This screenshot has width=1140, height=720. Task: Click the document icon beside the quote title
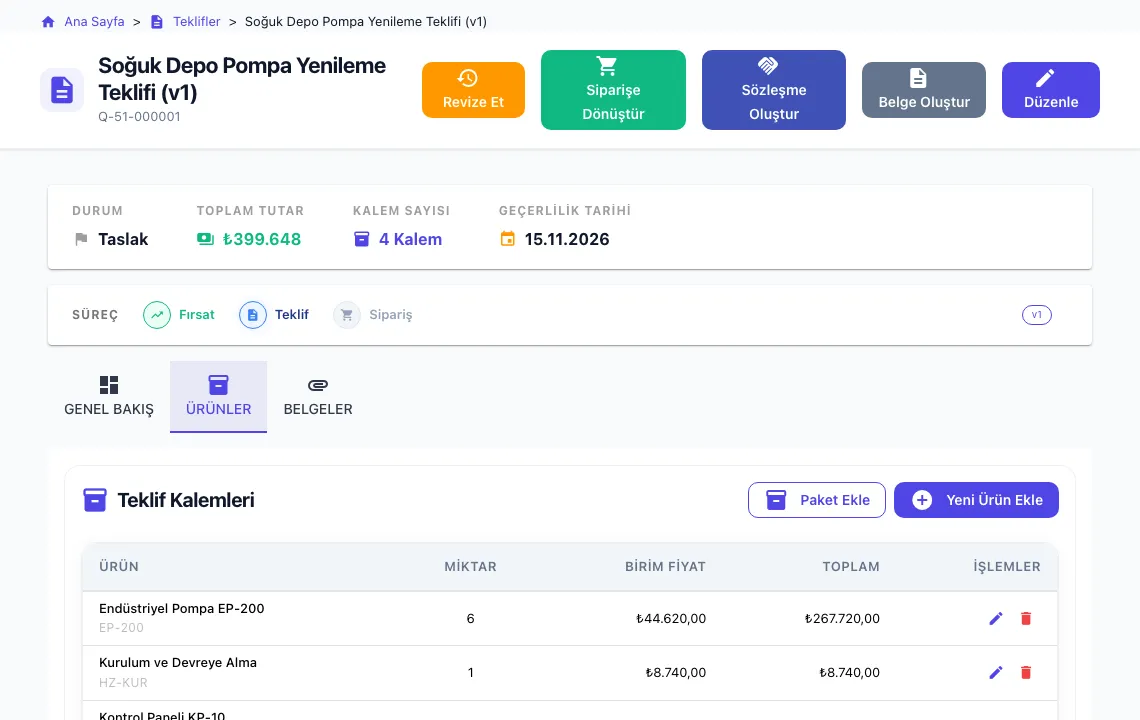click(x=62, y=90)
